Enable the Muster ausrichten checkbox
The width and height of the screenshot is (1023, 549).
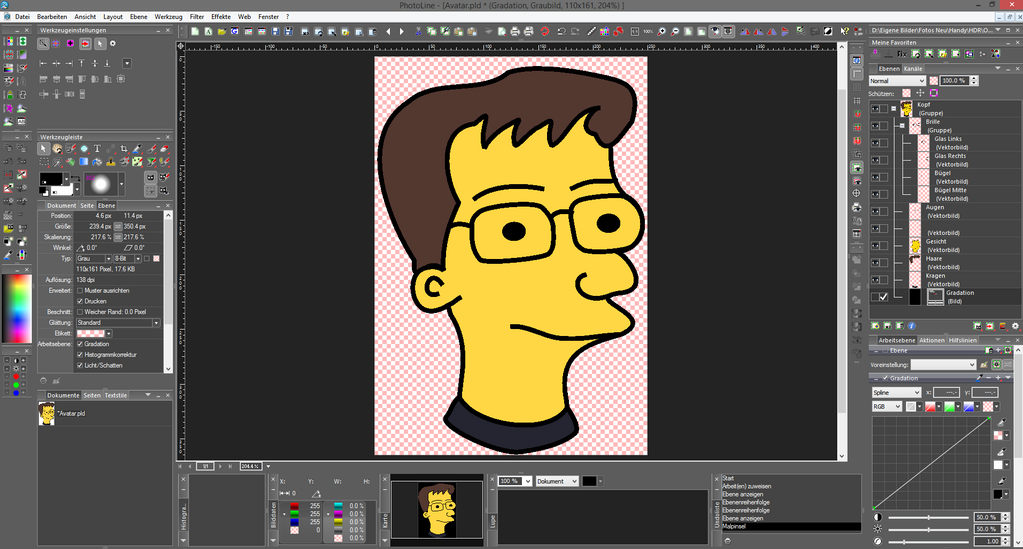pyautogui.click(x=80, y=290)
